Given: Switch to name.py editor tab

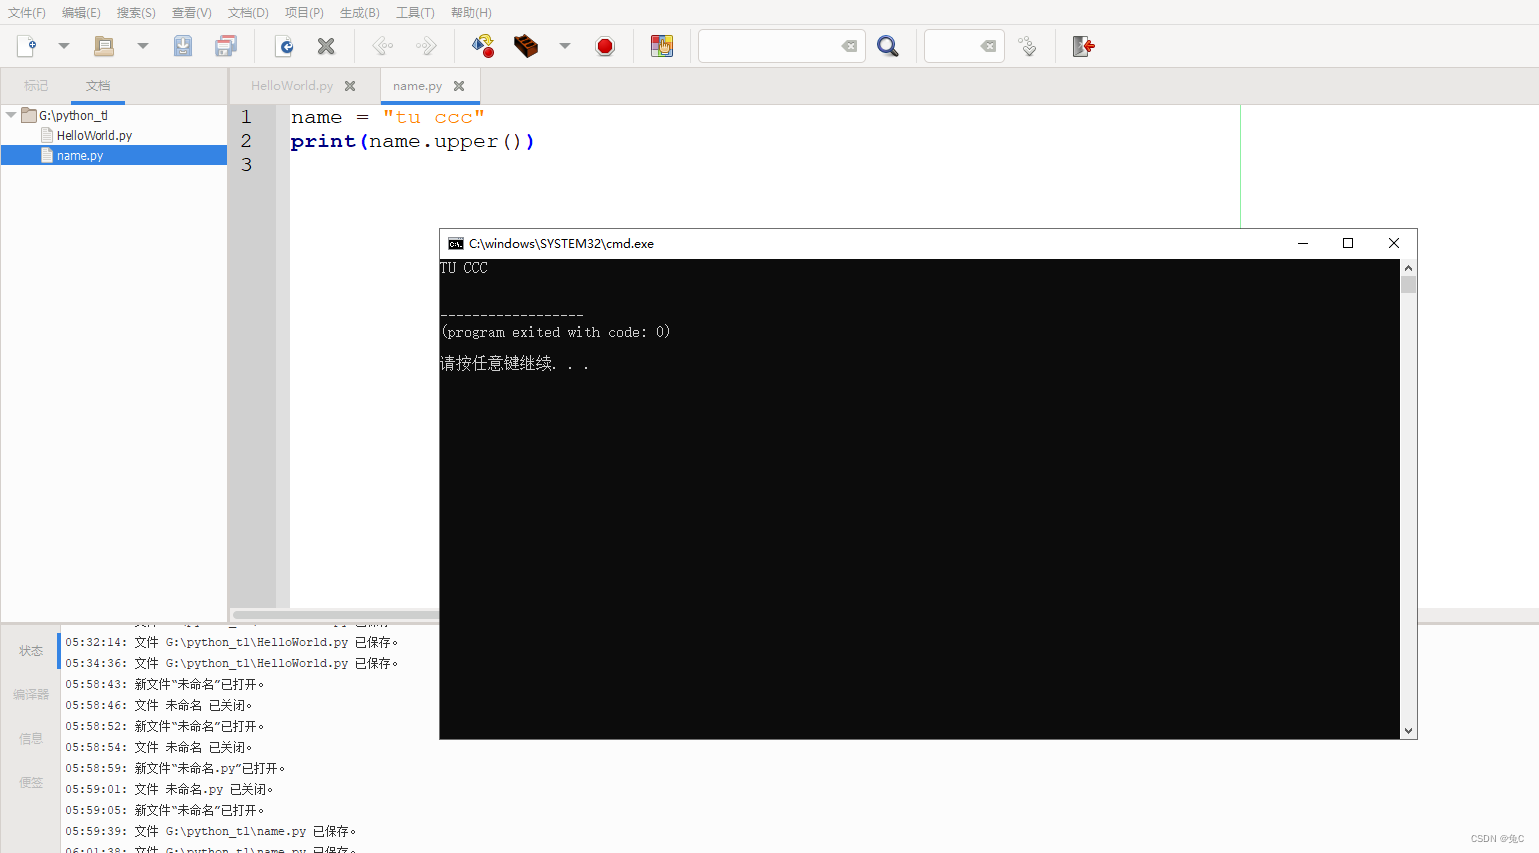Looking at the screenshot, I should 417,86.
